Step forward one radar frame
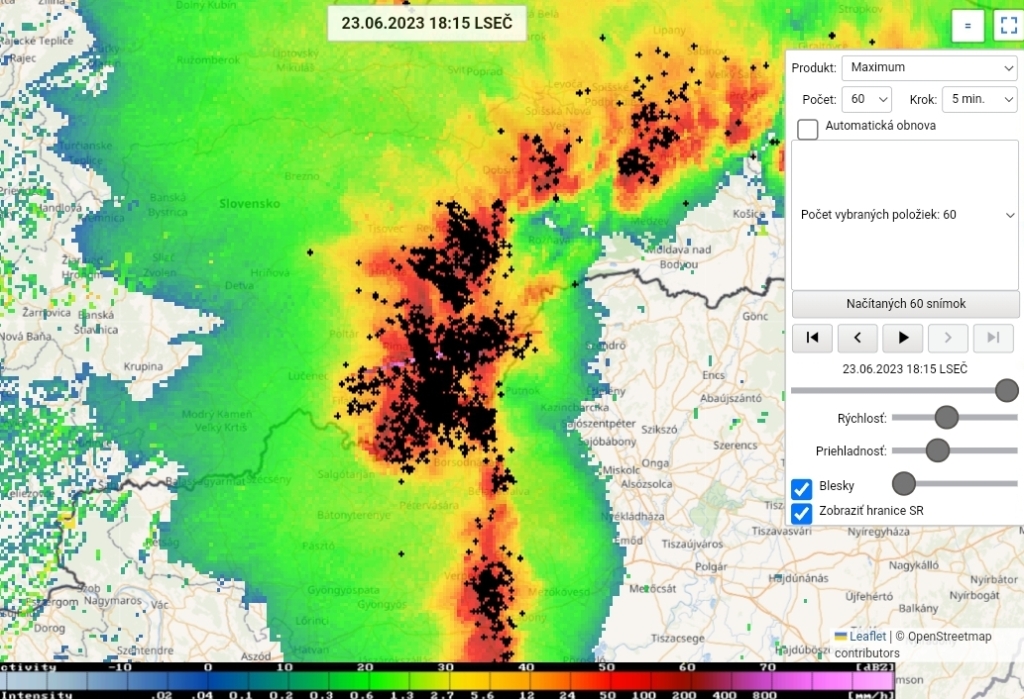The image size is (1024, 699). (948, 338)
